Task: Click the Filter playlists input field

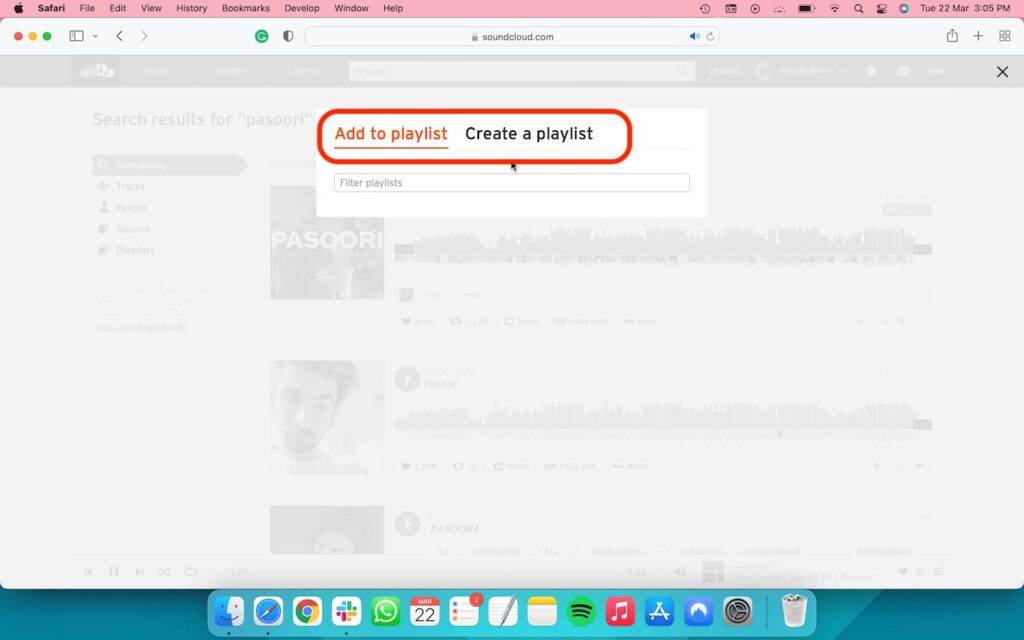Action: 511,182
